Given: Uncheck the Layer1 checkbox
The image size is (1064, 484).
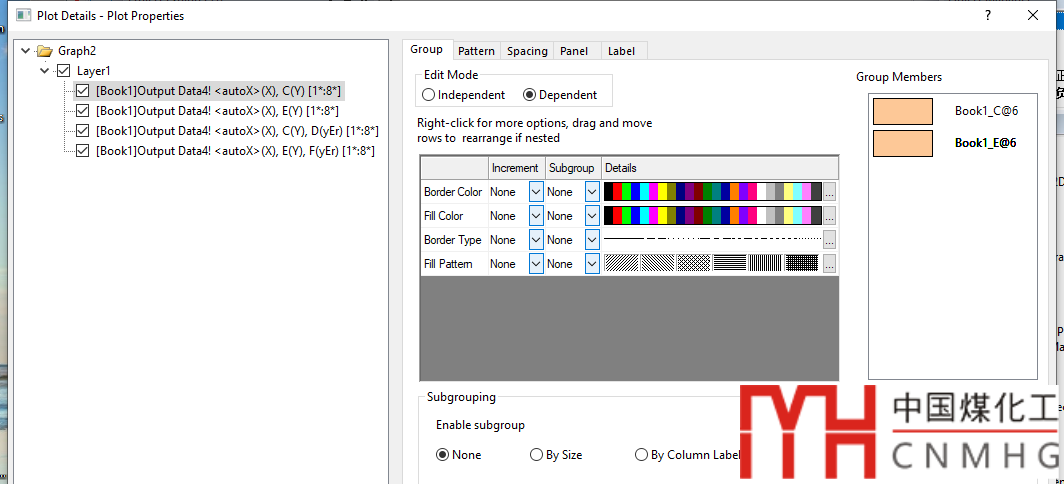Looking at the screenshot, I should pyautogui.click(x=64, y=71).
